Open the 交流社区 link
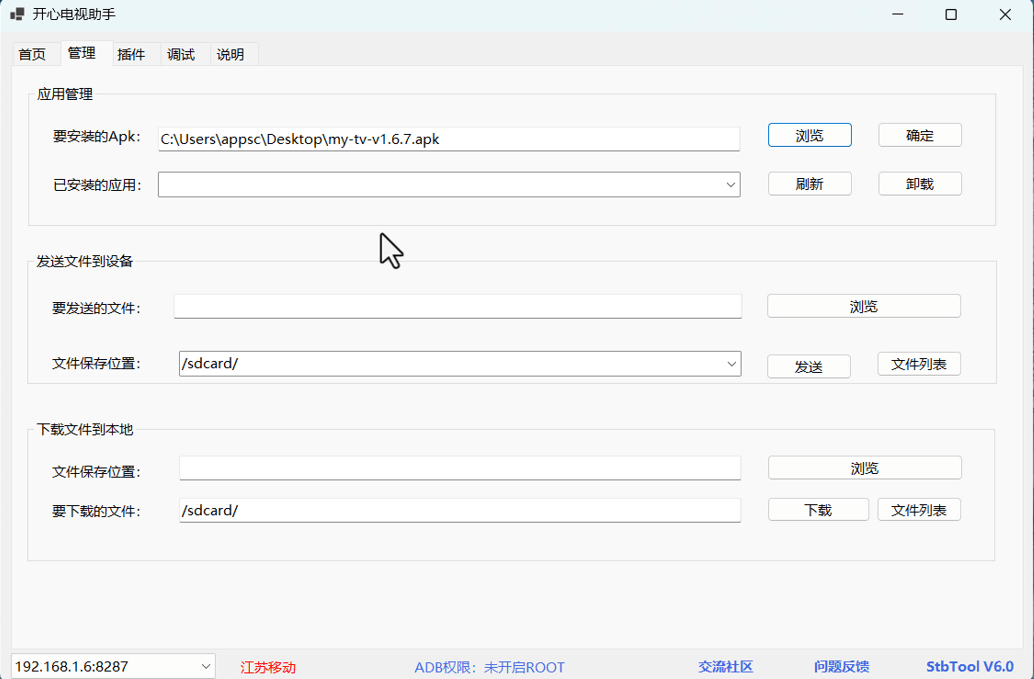Image resolution: width=1034 pixels, height=679 pixels. [725, 666]
